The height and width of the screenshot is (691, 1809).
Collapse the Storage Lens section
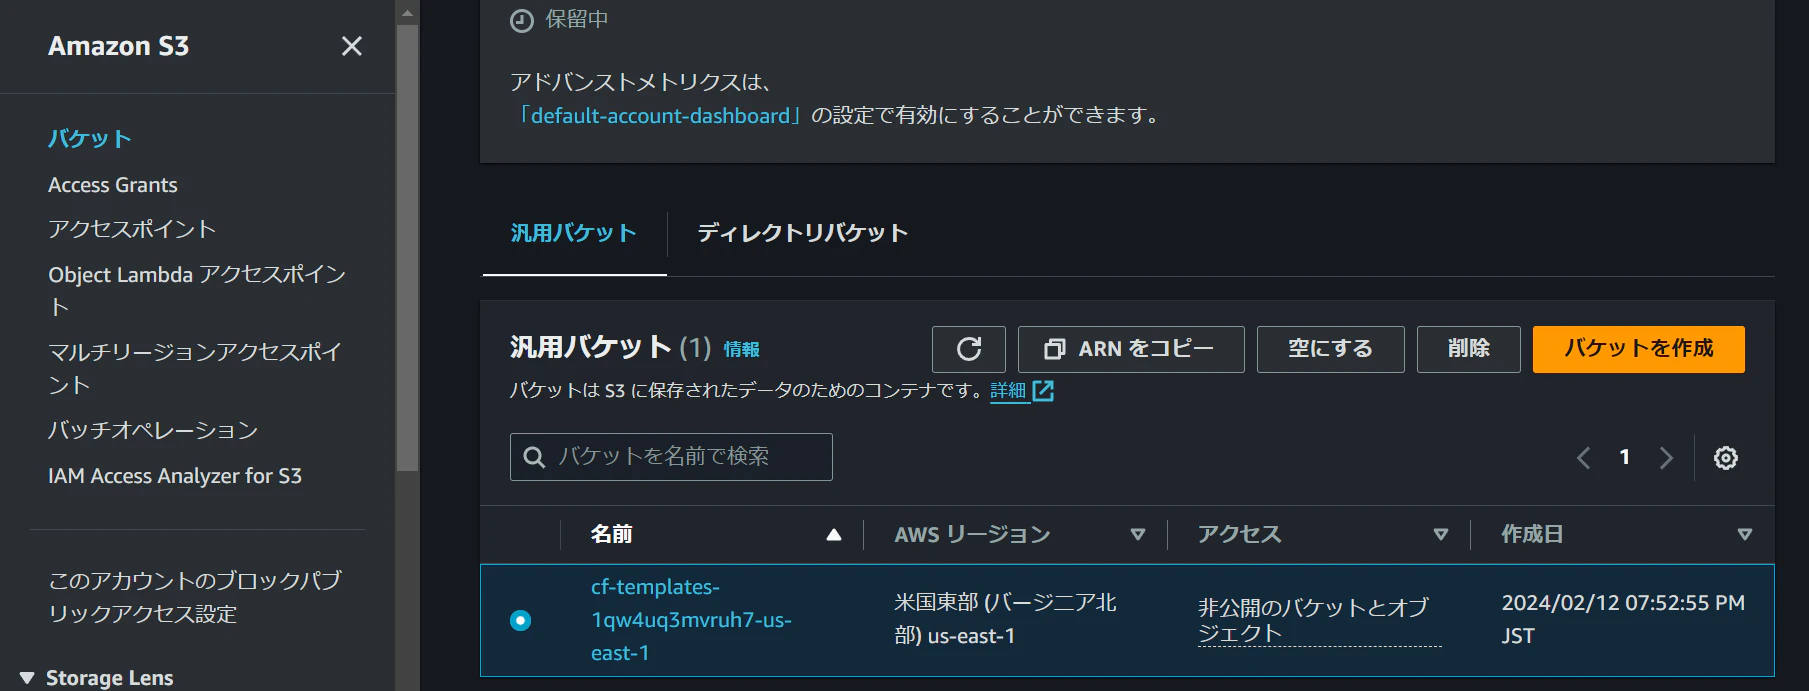pos(27,678)
